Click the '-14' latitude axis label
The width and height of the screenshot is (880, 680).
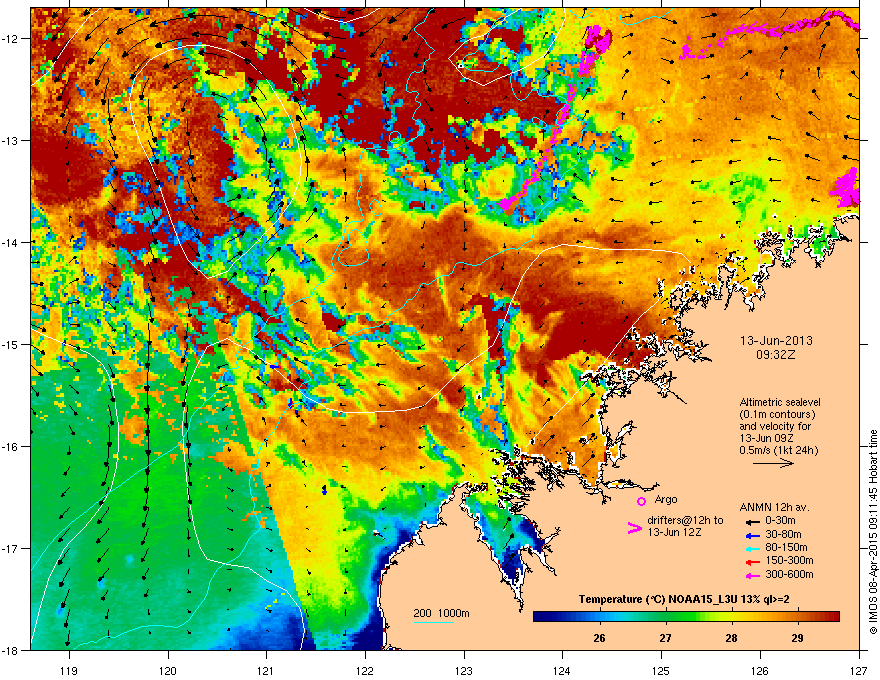(10, 242)
